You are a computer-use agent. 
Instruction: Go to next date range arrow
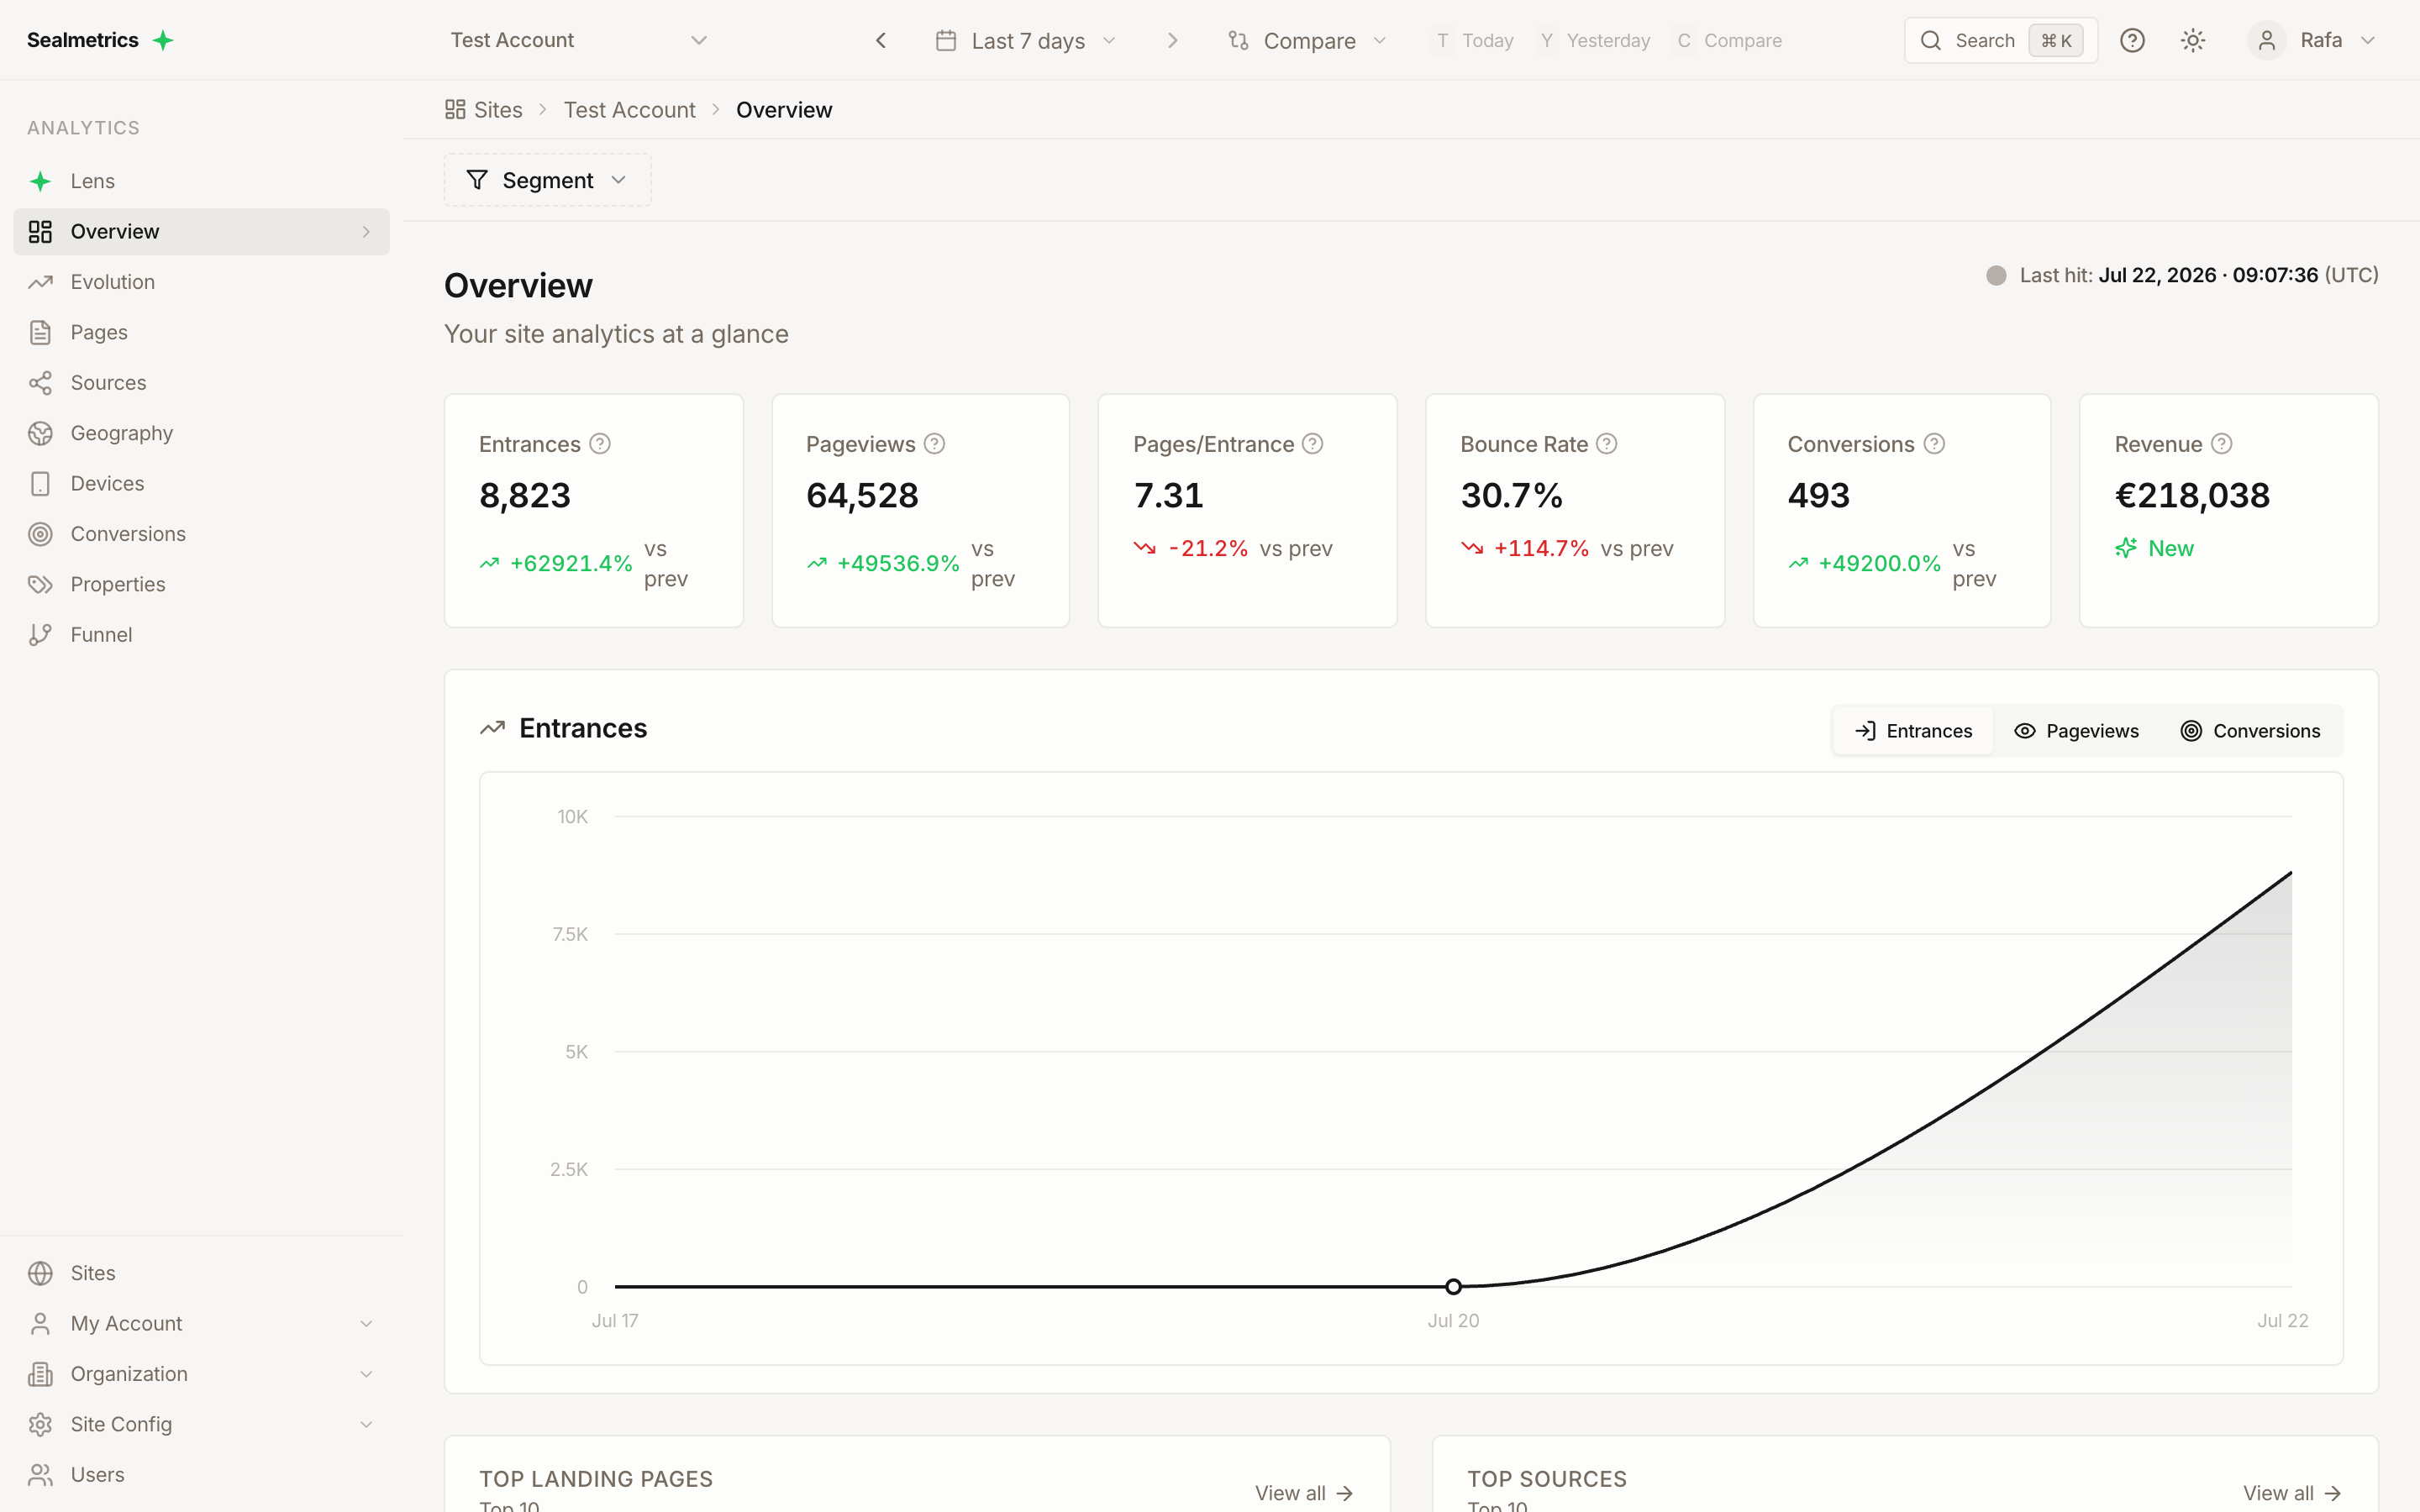pyautogui.click(x=1173, y=40)
